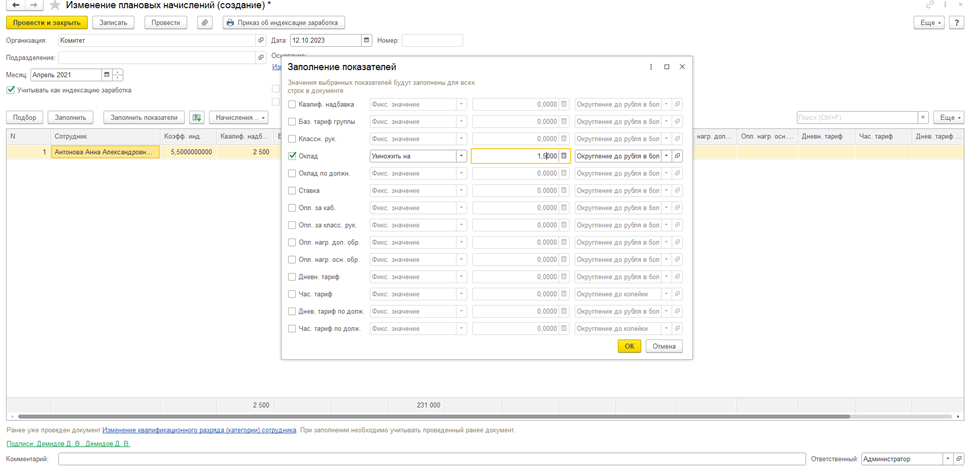
Task: Clear search field with X button
Action: pyautogui.click(x=924, y=117)
